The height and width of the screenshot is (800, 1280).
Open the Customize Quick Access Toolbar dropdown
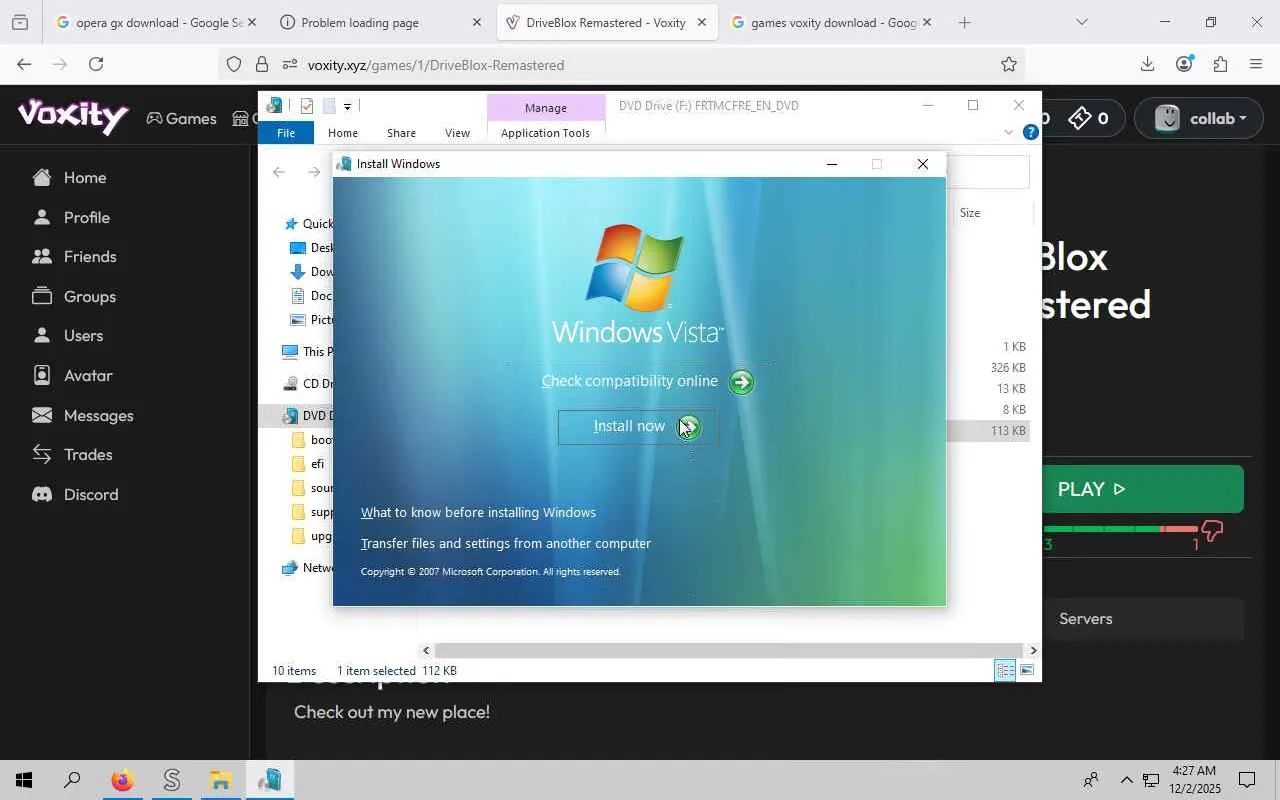(x=347, y=106)
